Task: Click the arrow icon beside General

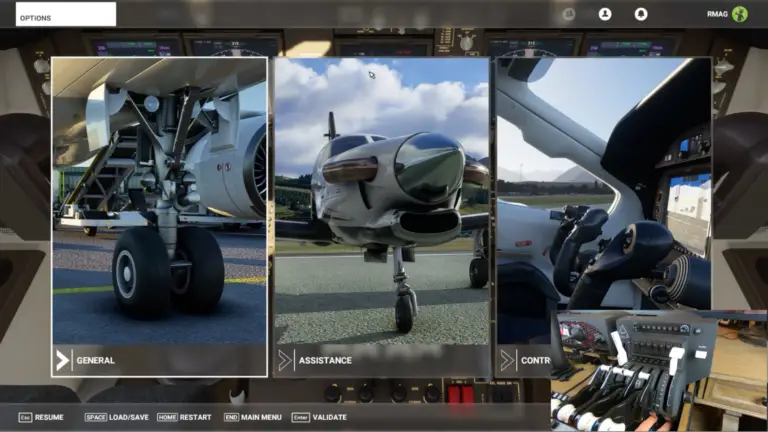Action: 63,360
